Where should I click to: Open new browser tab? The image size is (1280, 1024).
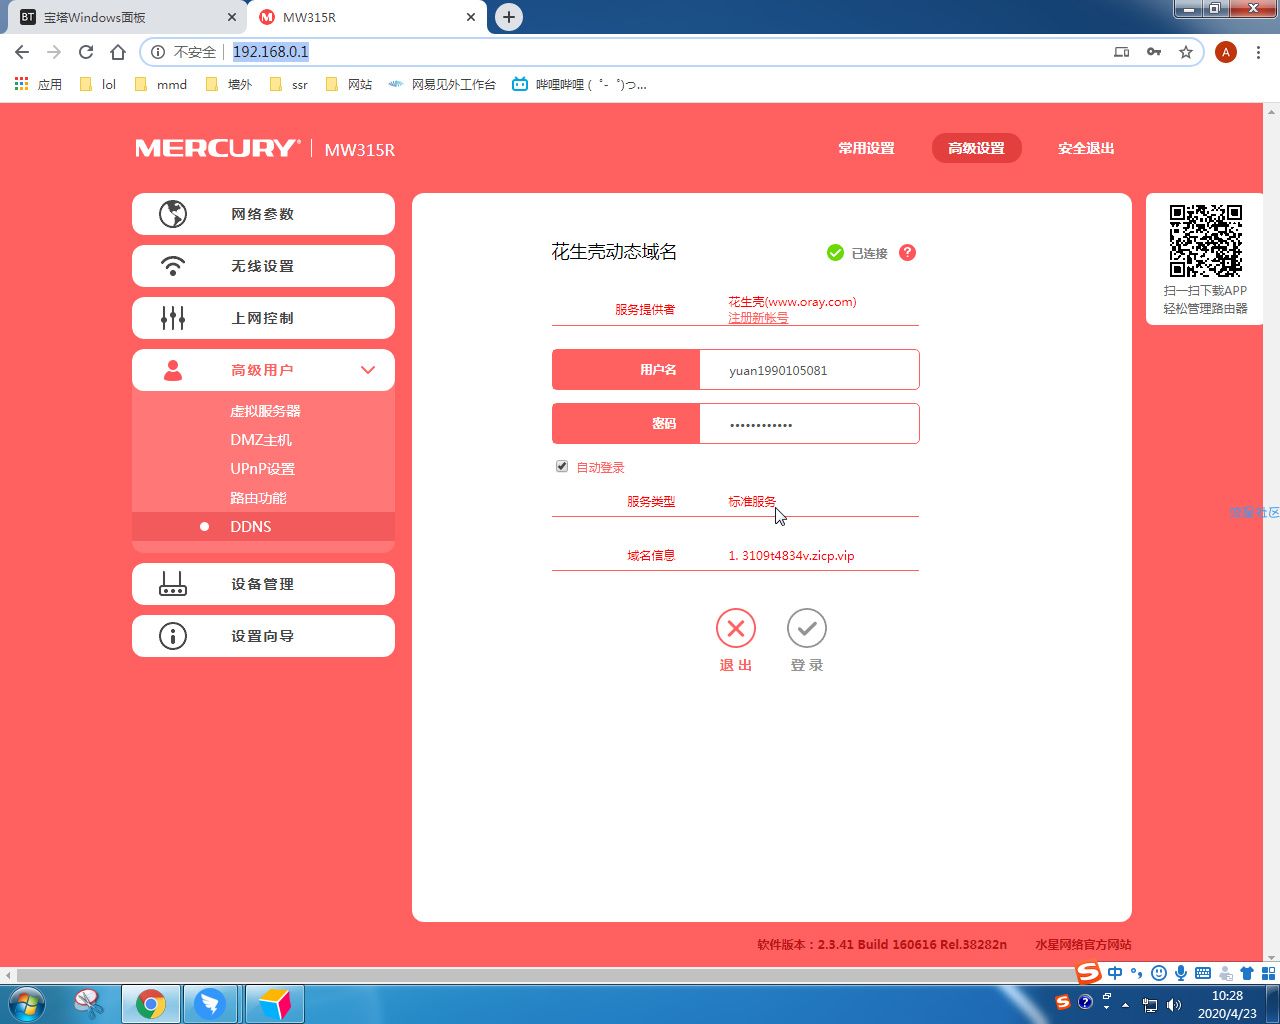pyautogui.click(x=509, y=17)
